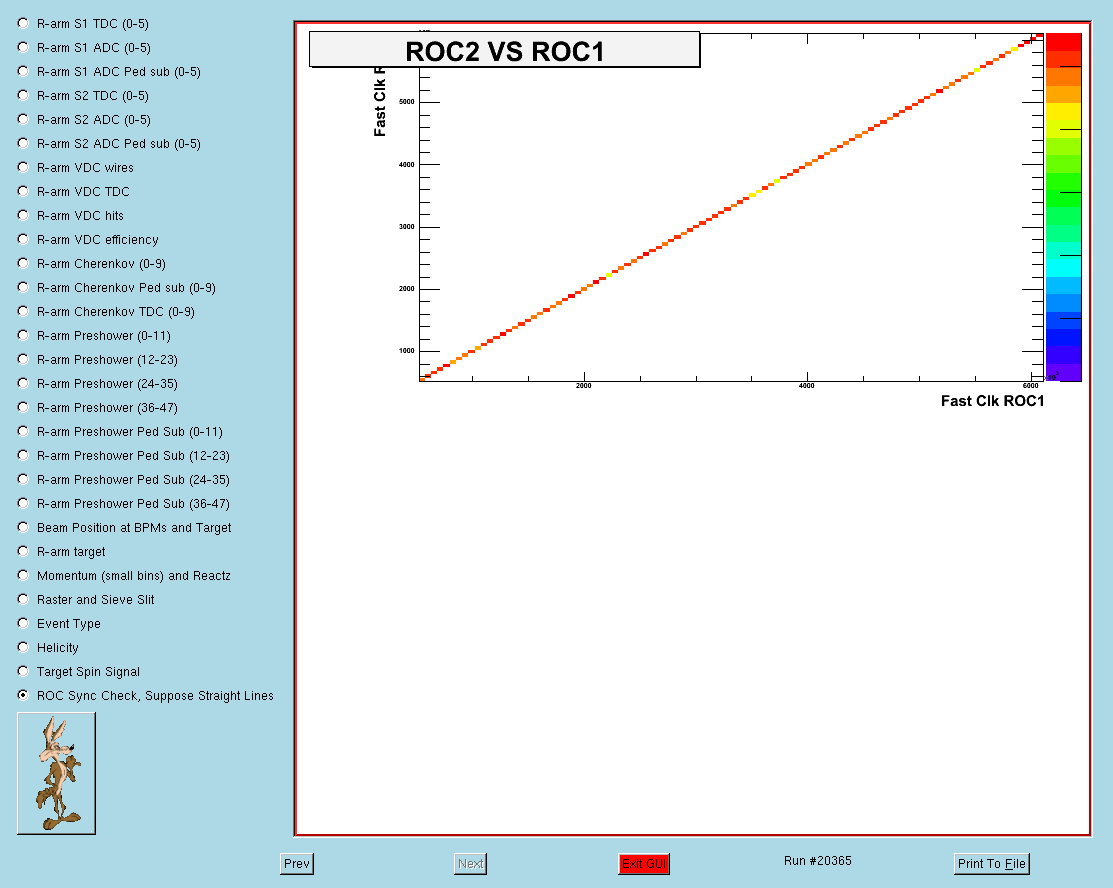Select R-arm S2 ADC Ped sub (0-5)

click(x=23, y=143)
